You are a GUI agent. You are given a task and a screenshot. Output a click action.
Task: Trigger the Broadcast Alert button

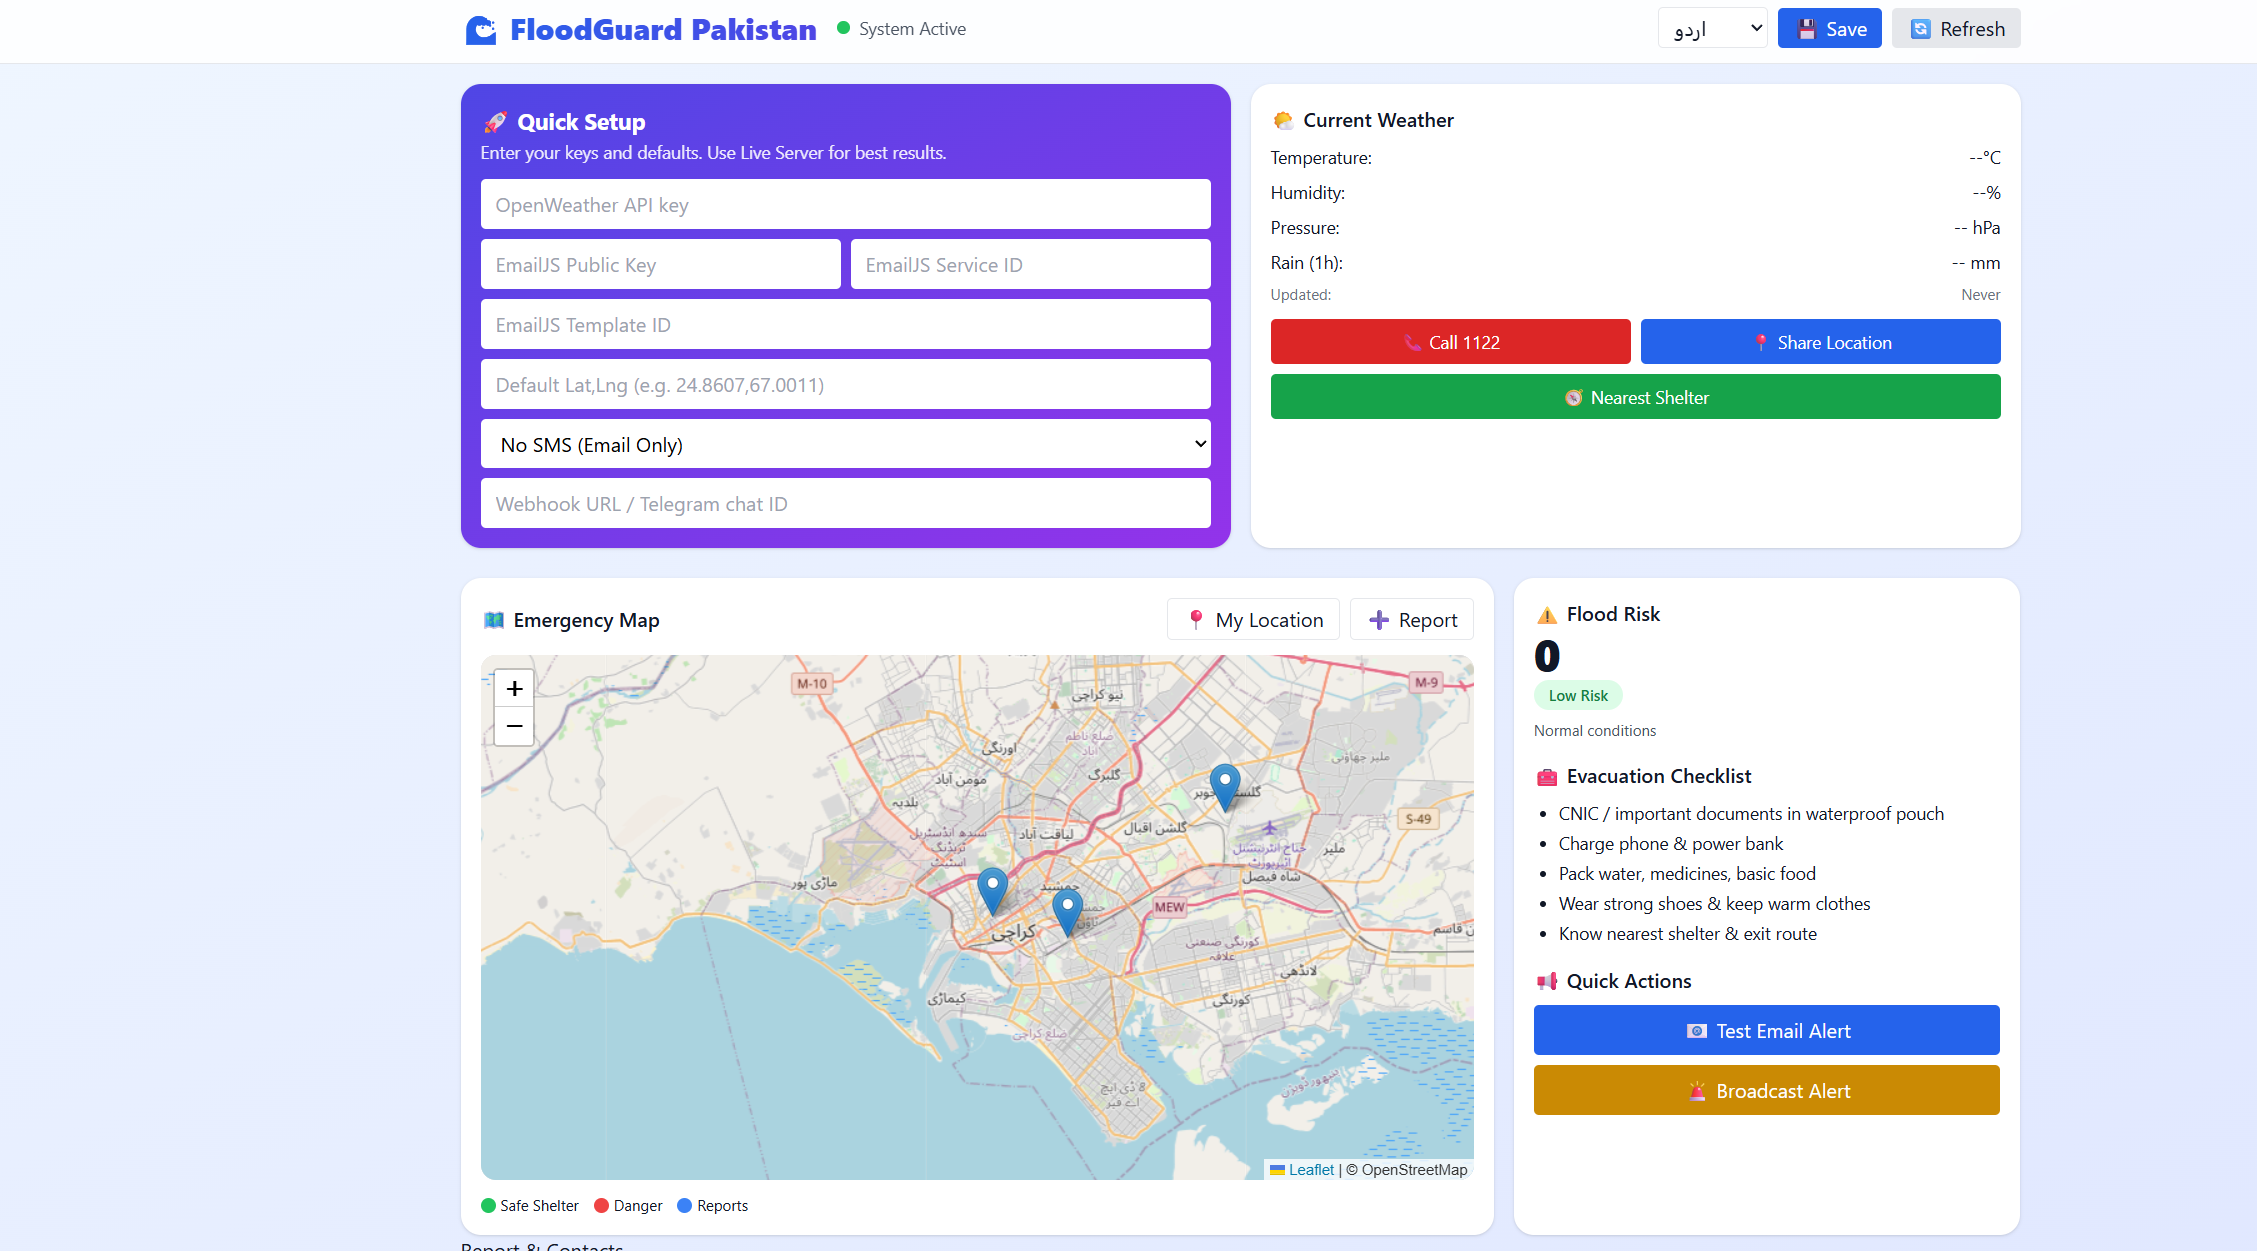pyautogui.click(x=1766, y=1091)
